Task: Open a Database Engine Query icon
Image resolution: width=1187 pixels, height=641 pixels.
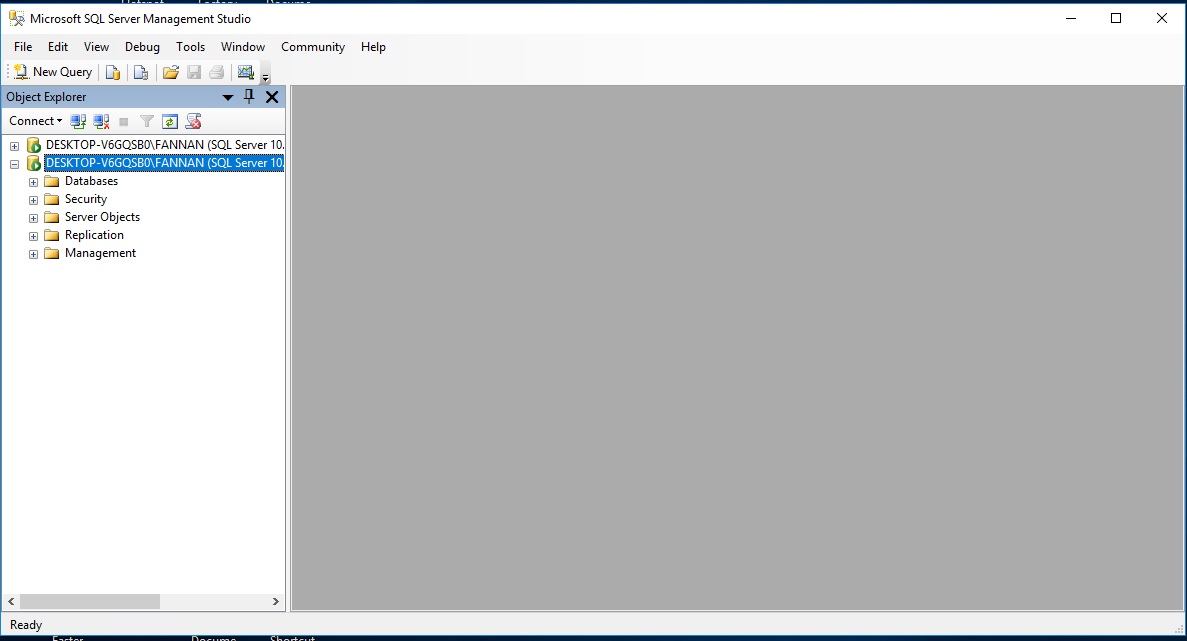Action: (113, 72)
